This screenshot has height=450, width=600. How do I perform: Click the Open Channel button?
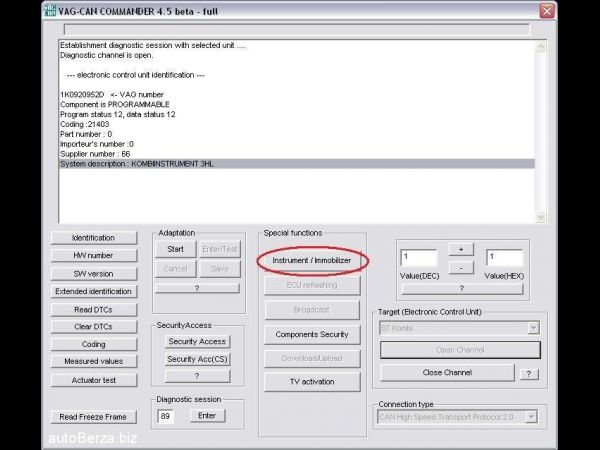(x=460, y=350)
